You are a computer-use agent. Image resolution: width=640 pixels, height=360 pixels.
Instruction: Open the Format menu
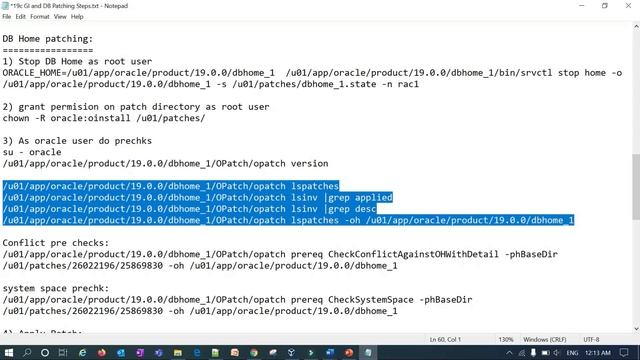[40, 17]
